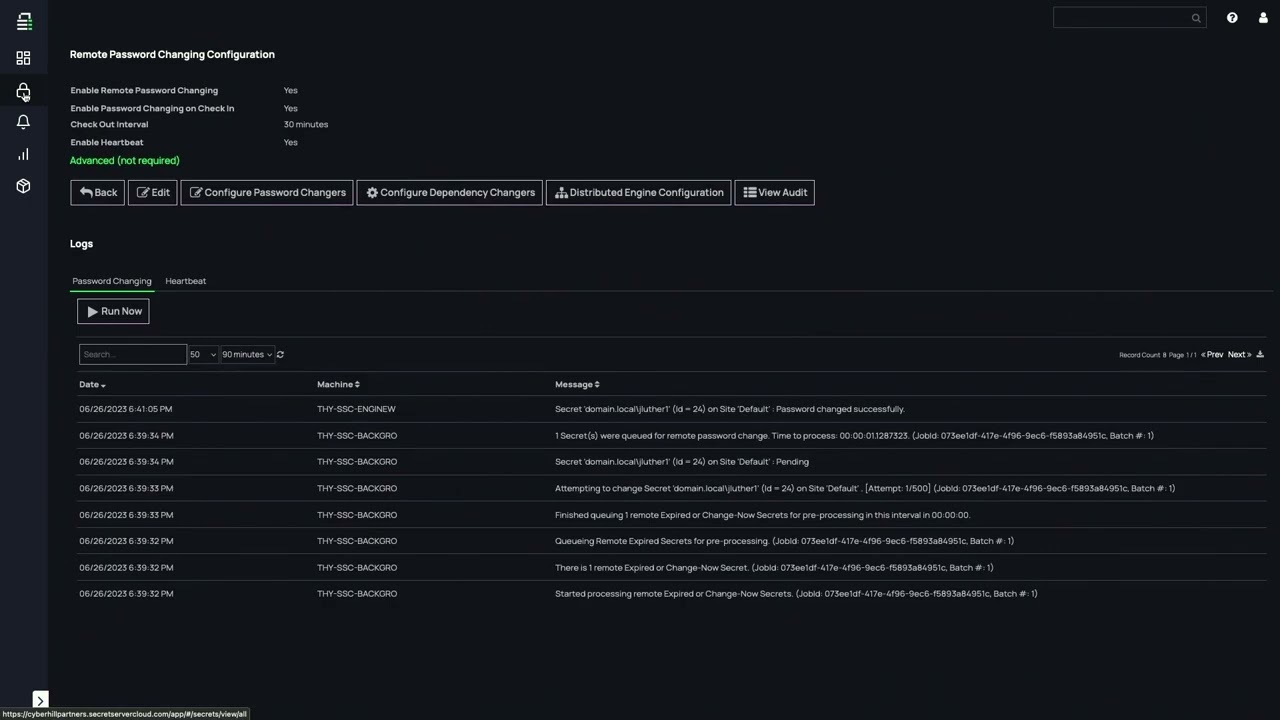Viewport: 1280px width, 720px height.
Task: Click 'Password changed successfully' message
Action: pos(730,409)
